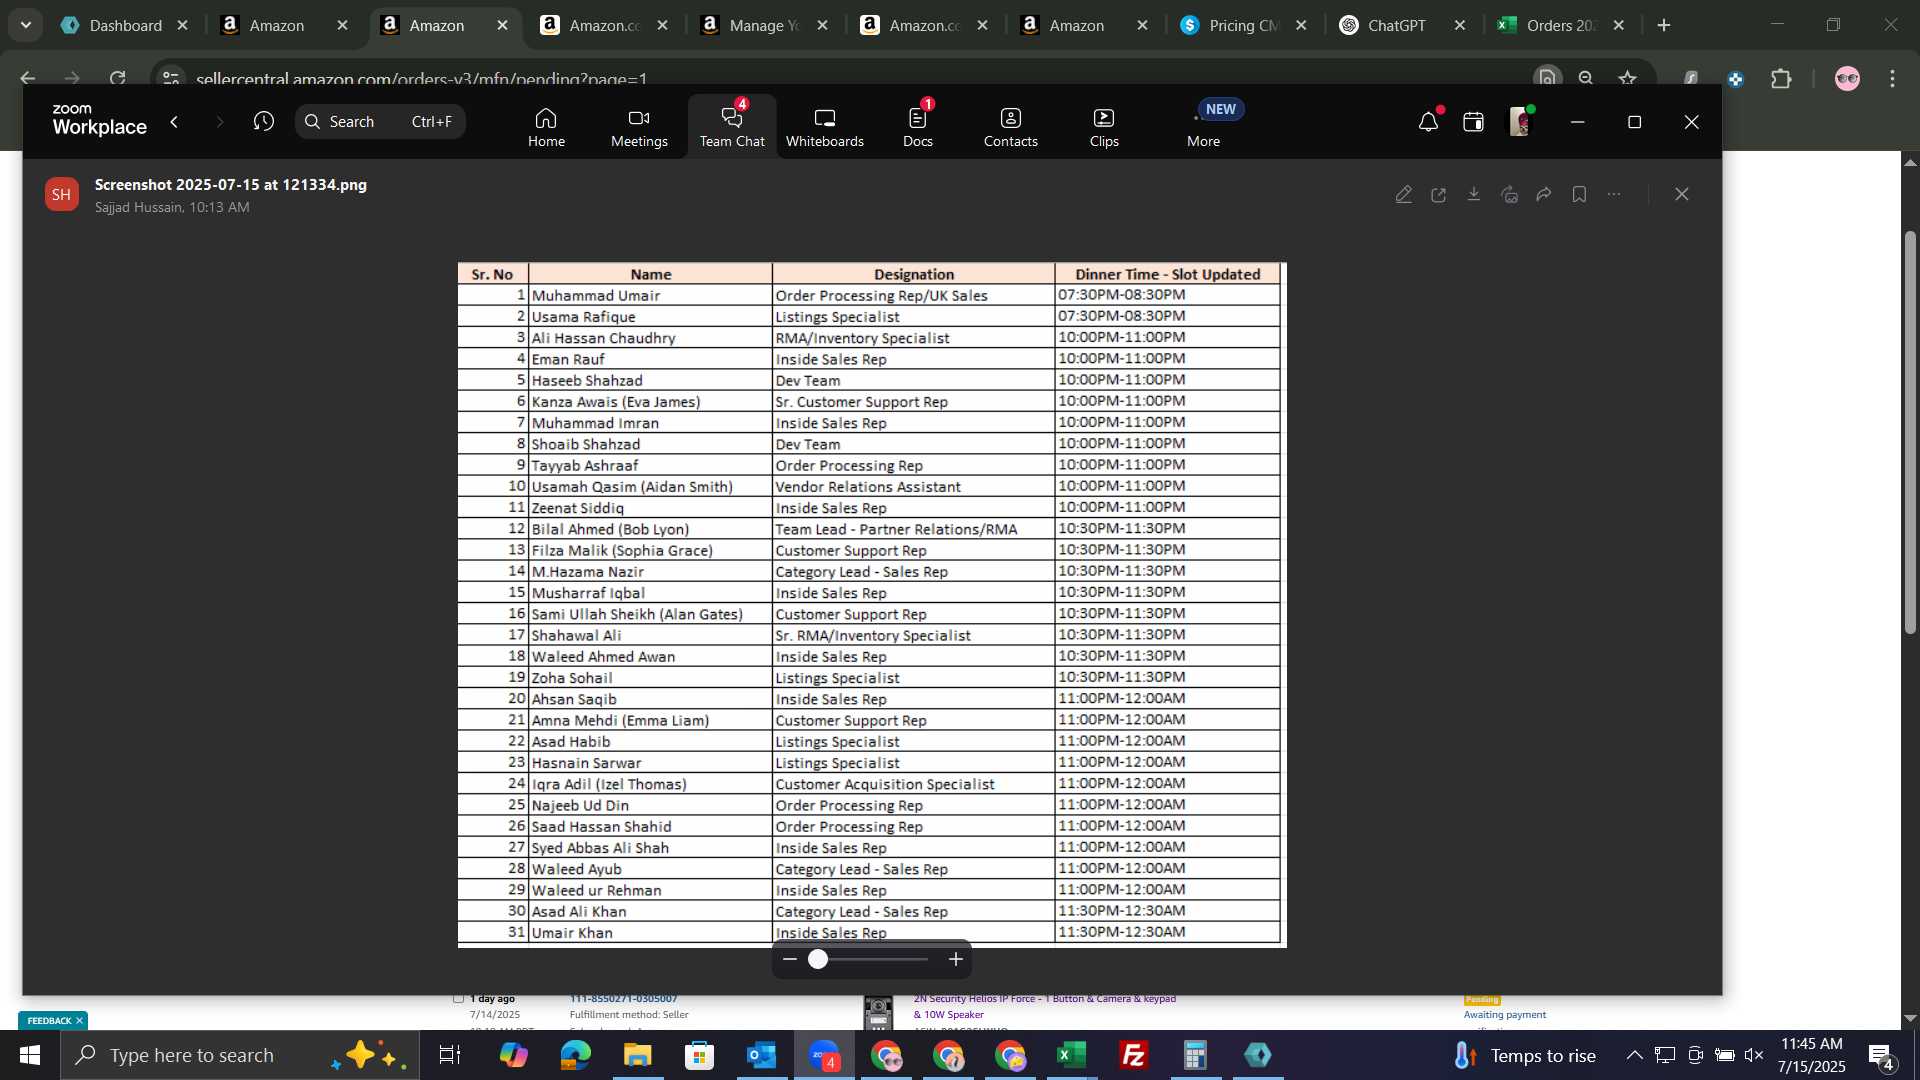This screenshot has width=1920, height=1080.
Task: Toggle the muted volume icon in tray
Action: click(1754, 1055)
